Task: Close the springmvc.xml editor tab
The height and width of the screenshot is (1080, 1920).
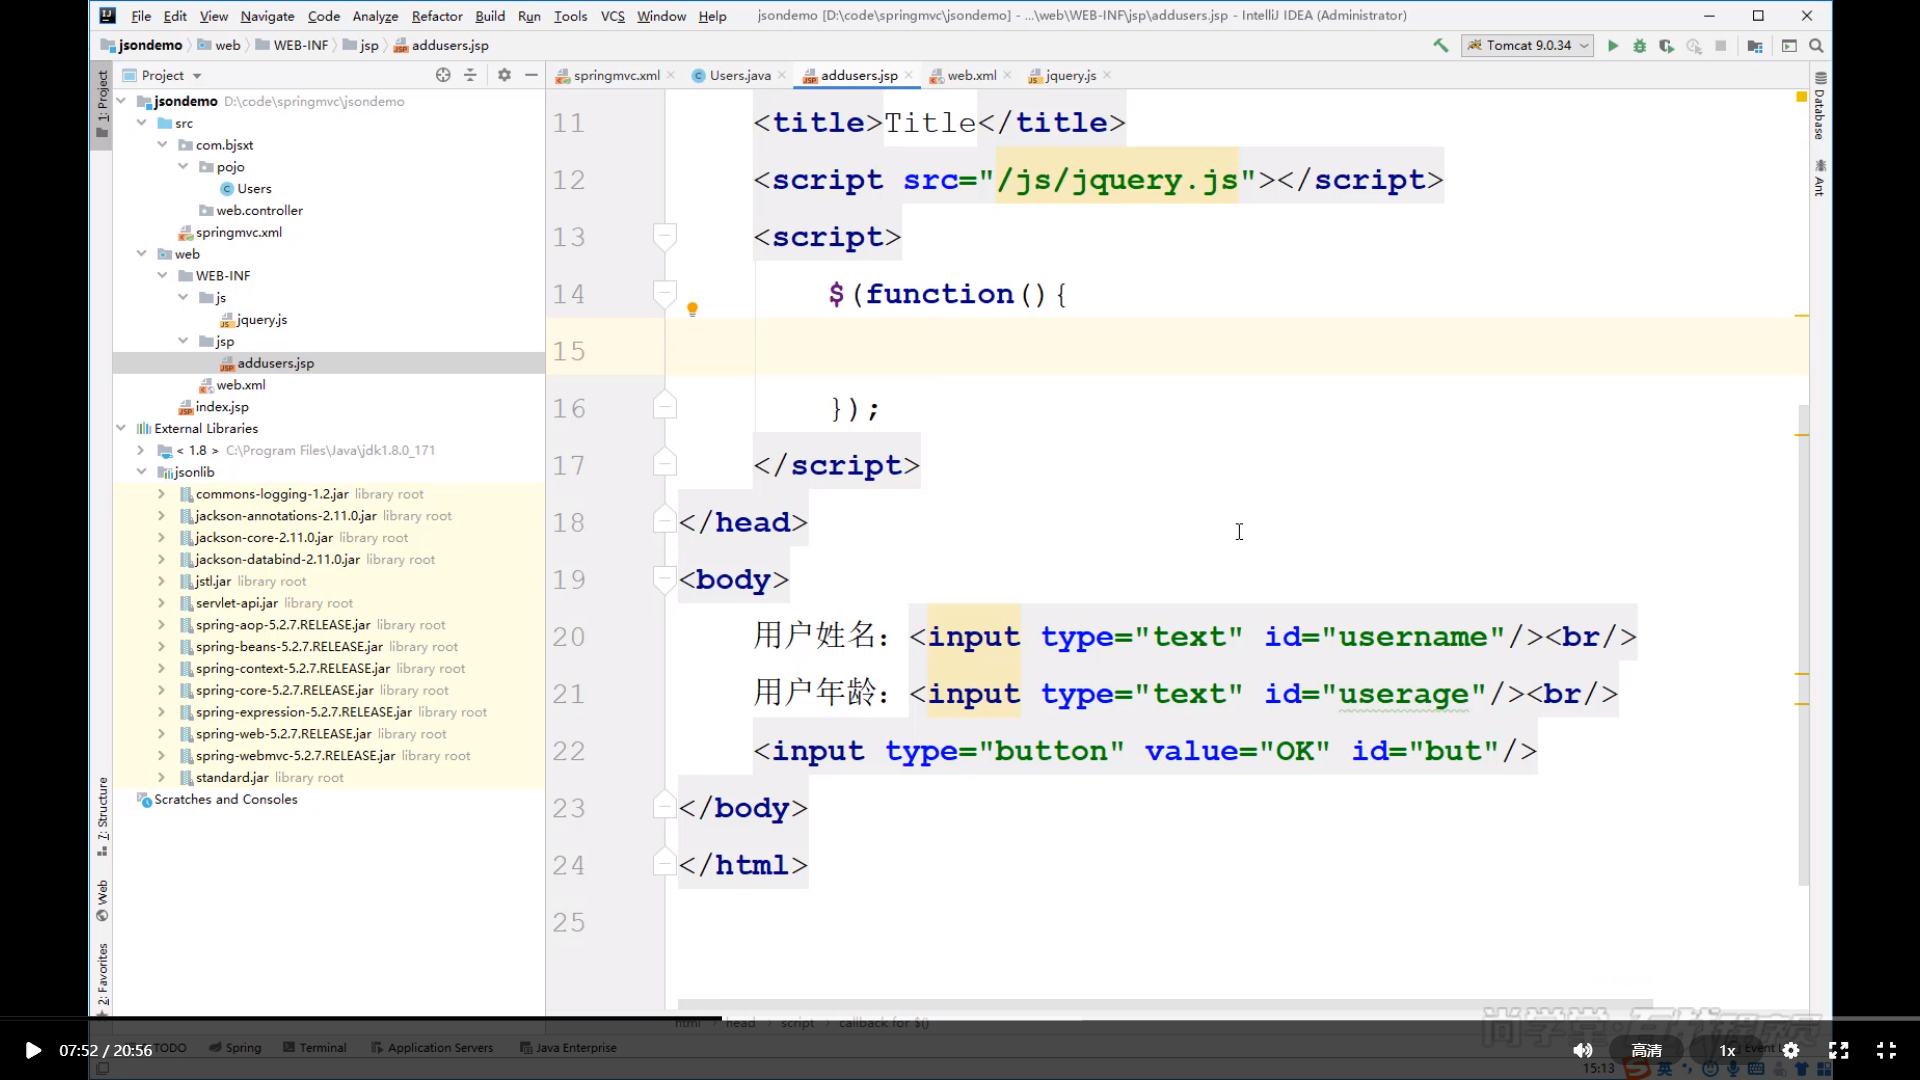Action: point(671,76)
